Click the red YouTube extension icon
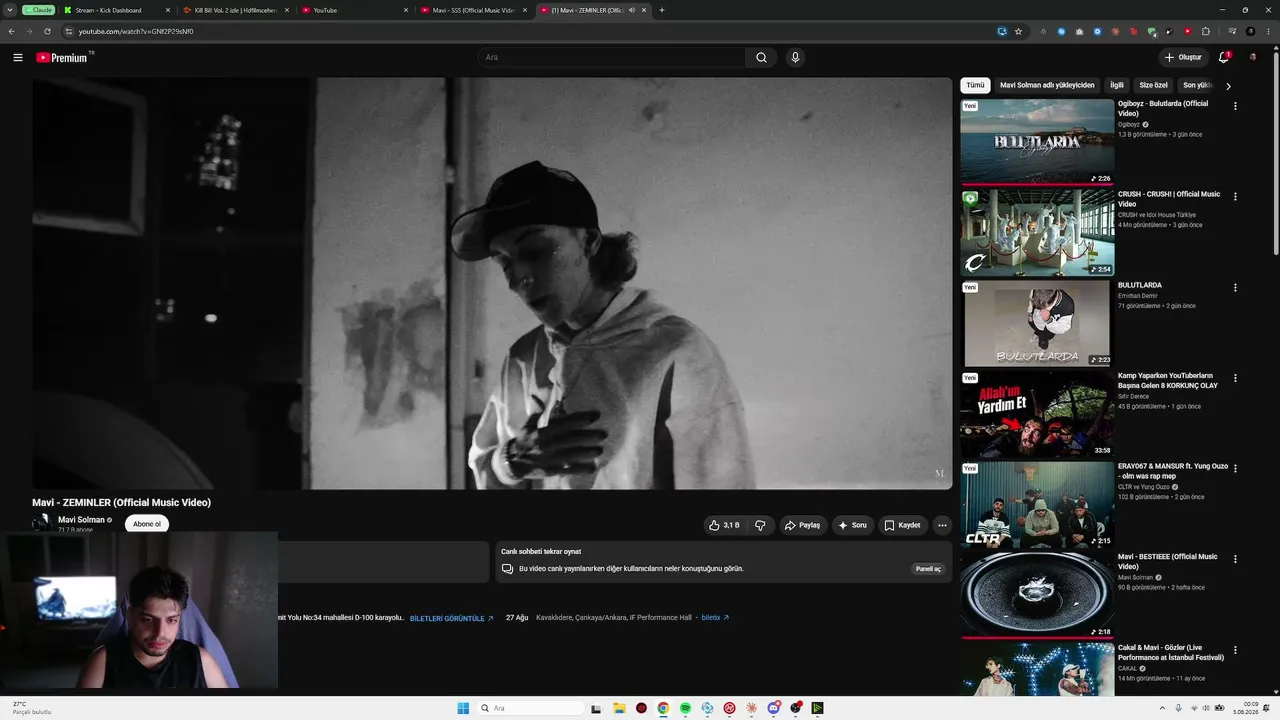1280x720 pixels. pos(1188,31)
